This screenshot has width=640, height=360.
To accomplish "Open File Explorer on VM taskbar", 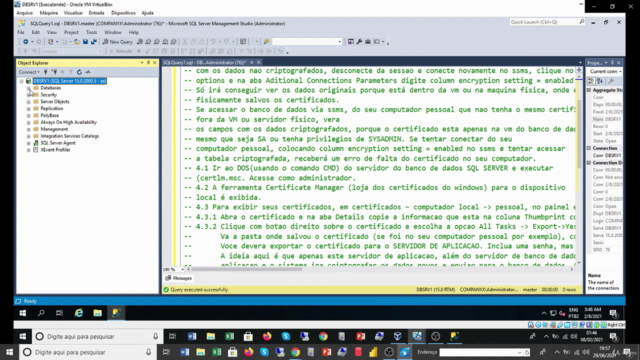I will tap(98, 313).
